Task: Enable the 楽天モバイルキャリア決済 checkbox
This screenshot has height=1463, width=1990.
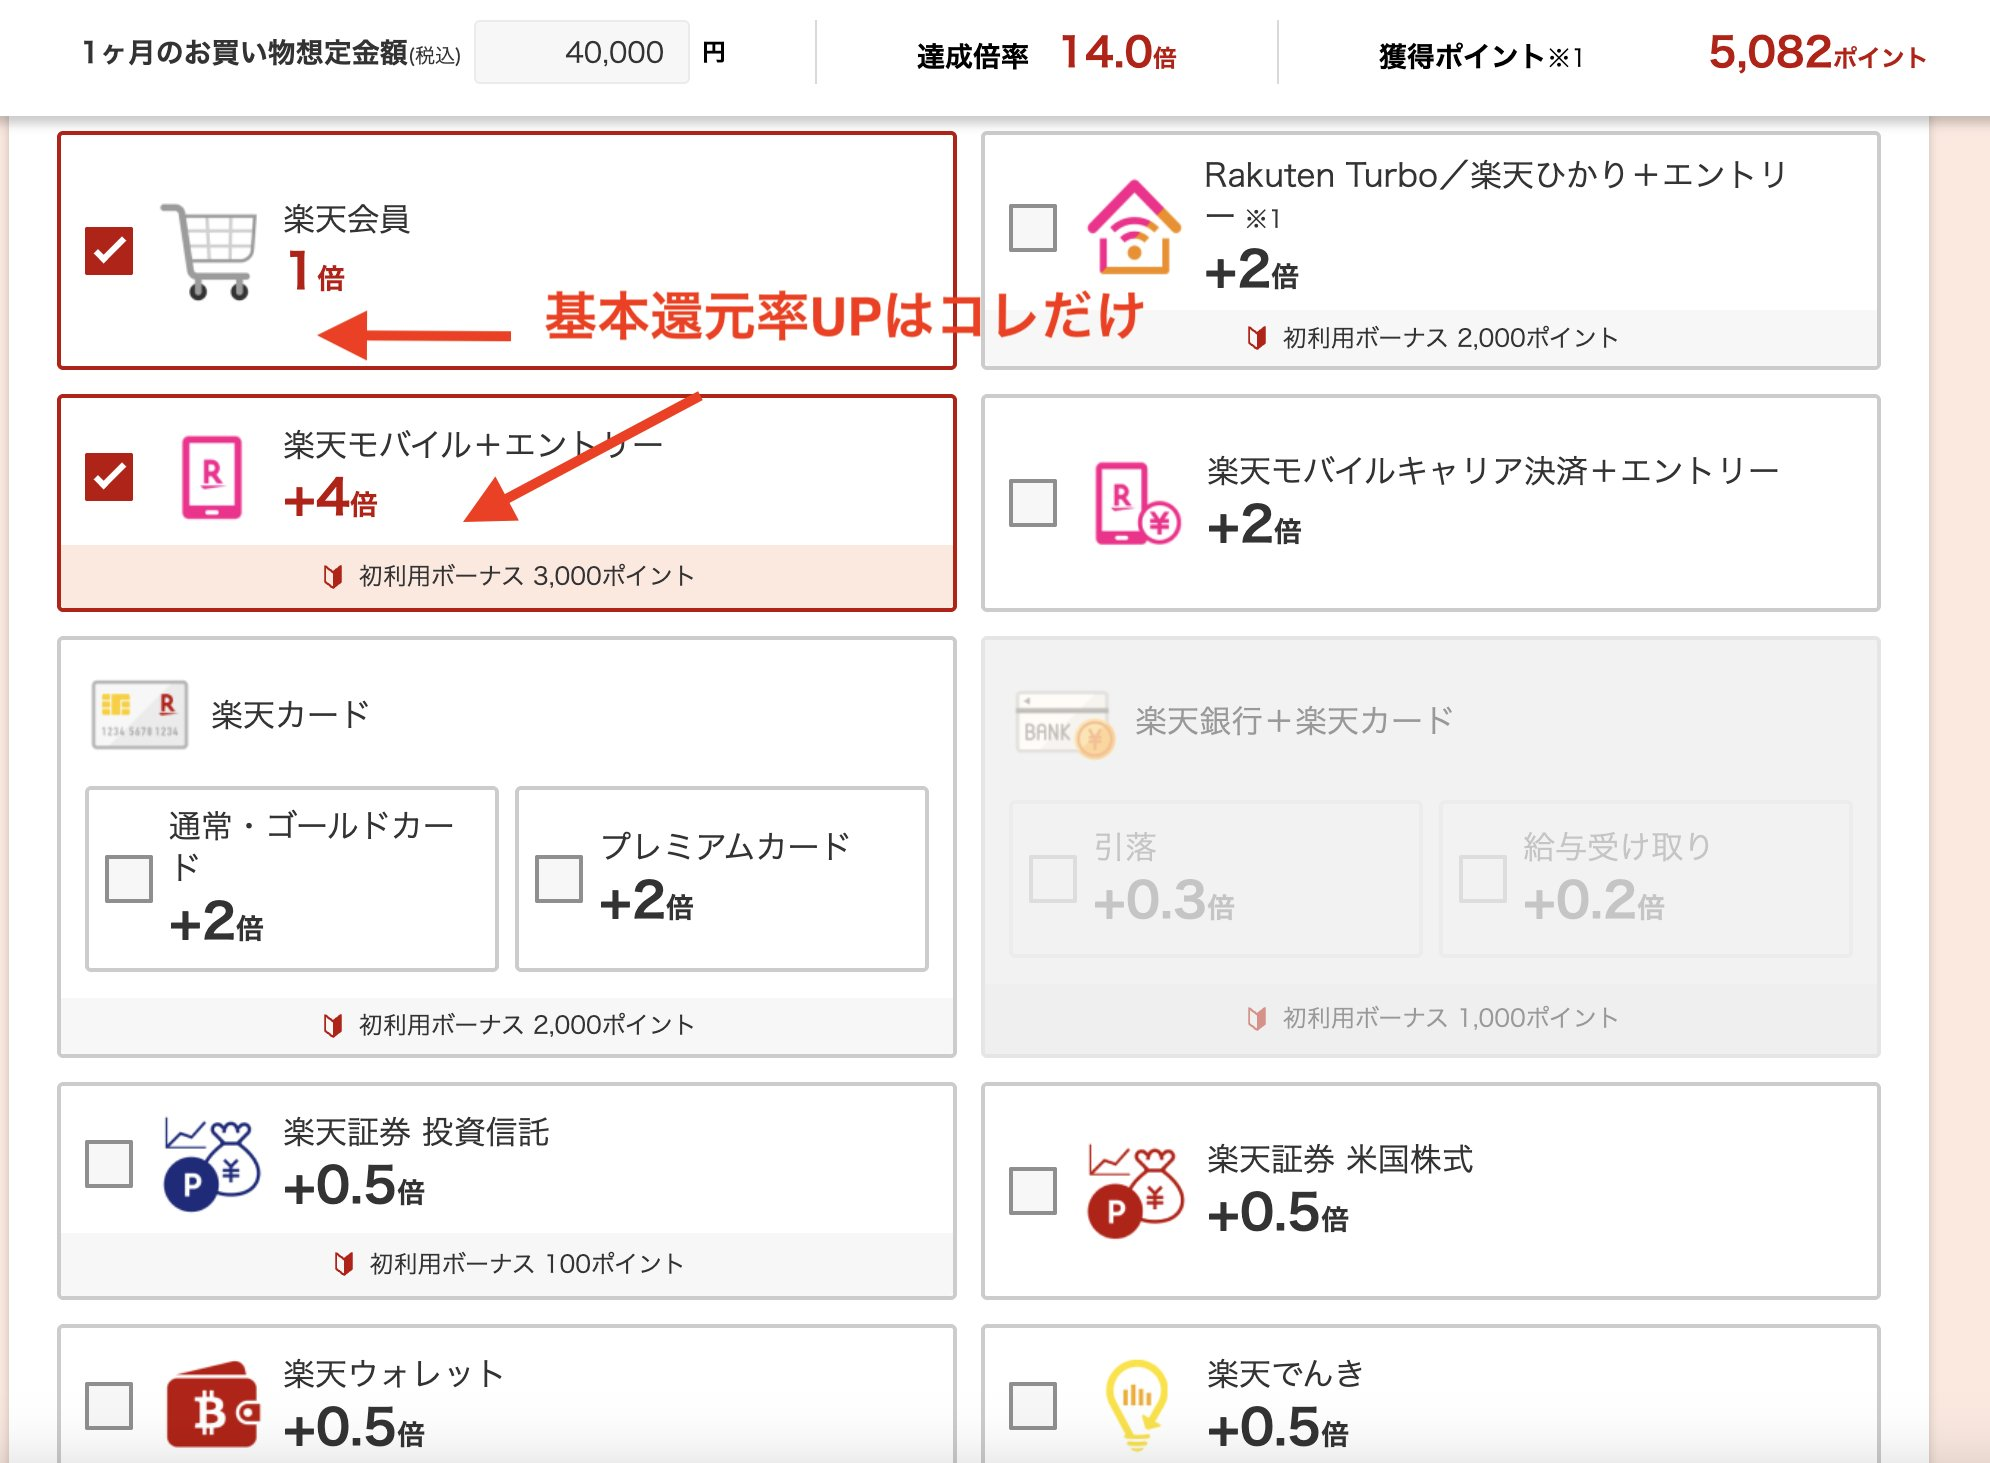Action: pos(1033,503)
